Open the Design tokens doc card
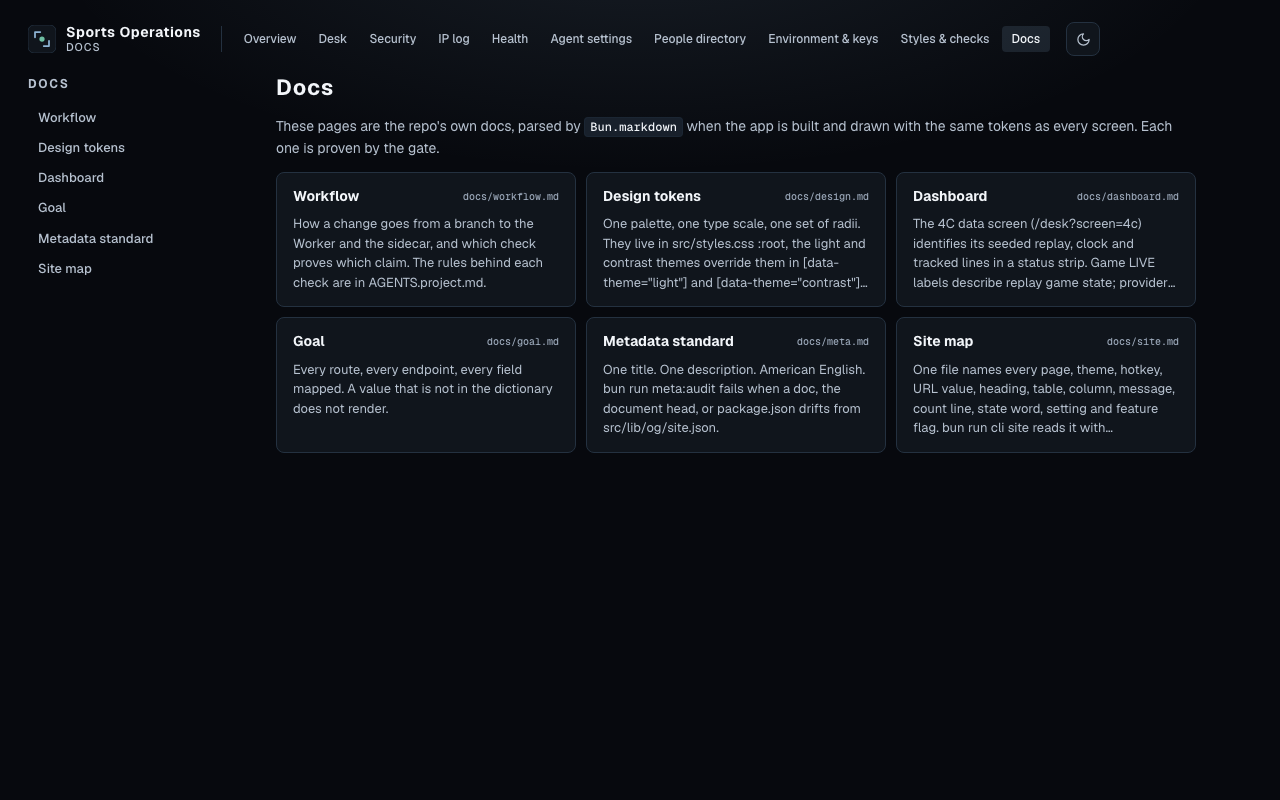 tap(736, 240)
